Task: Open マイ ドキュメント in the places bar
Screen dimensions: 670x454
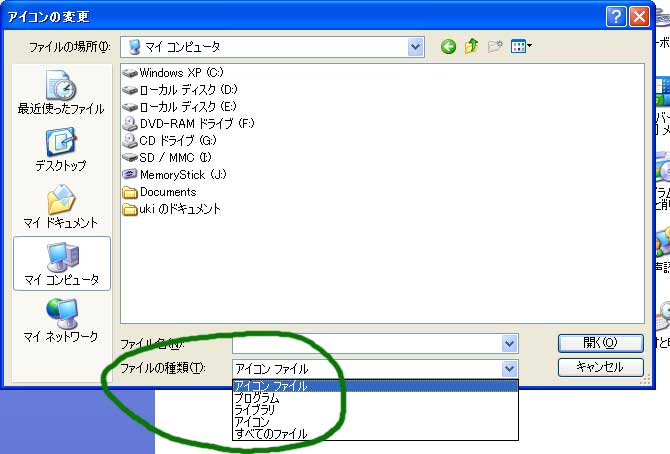Action: 61,206
